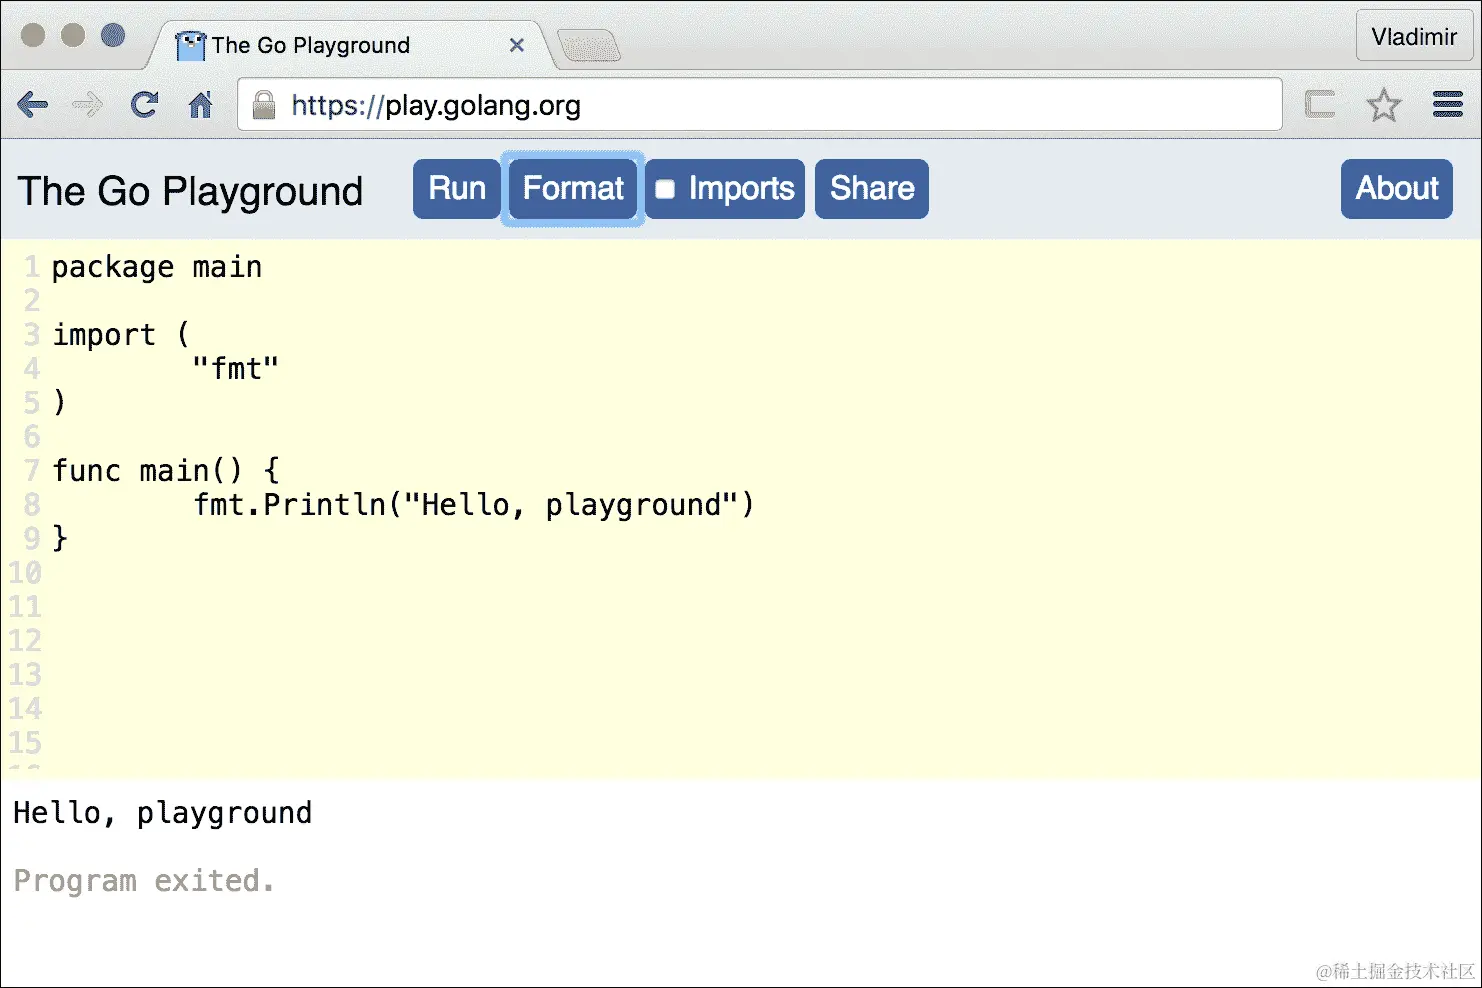Open the Vladimir profile menu
1482x988 pixels.
[x=1414, y=36]
